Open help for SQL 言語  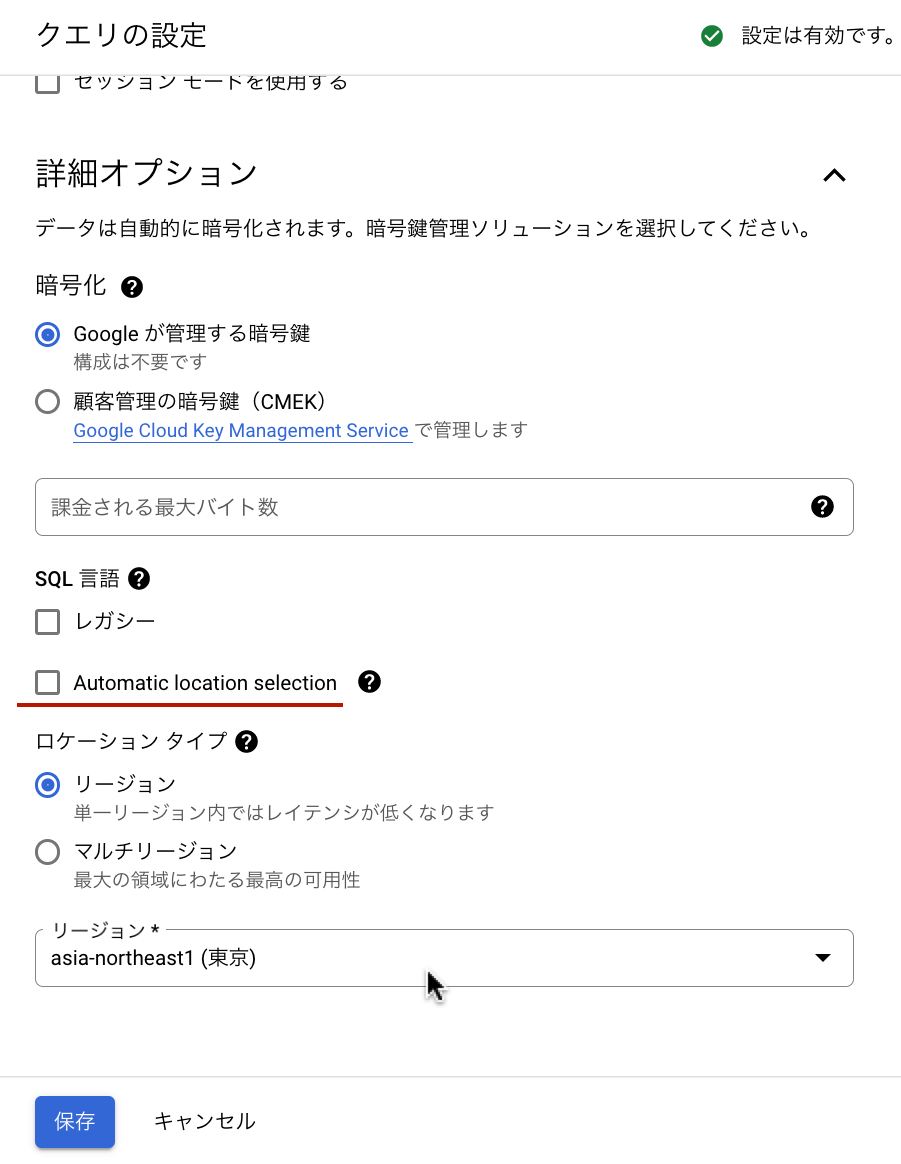pos(139,578)
